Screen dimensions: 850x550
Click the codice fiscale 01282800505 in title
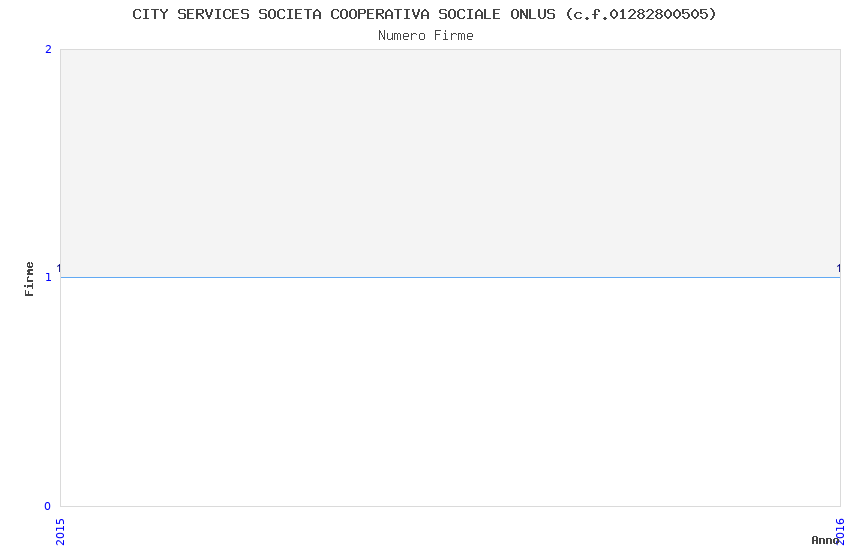659,14
